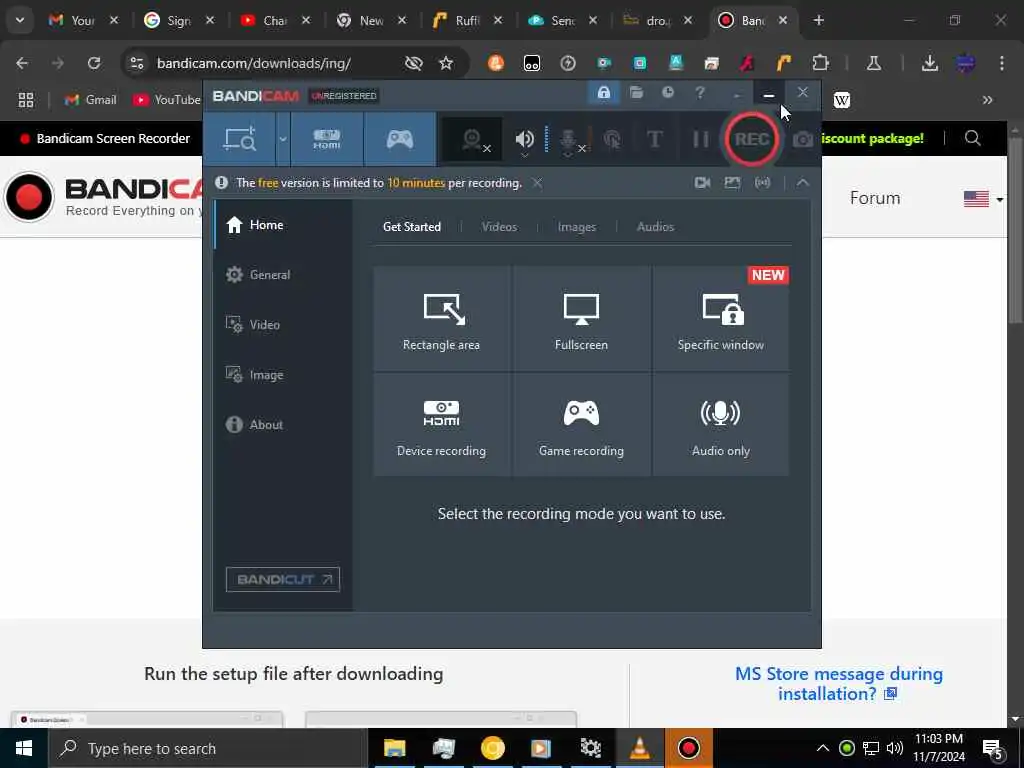Select HDMI device recording mode in toolbar
This screenshot has width=1024, height=768.
327,139
